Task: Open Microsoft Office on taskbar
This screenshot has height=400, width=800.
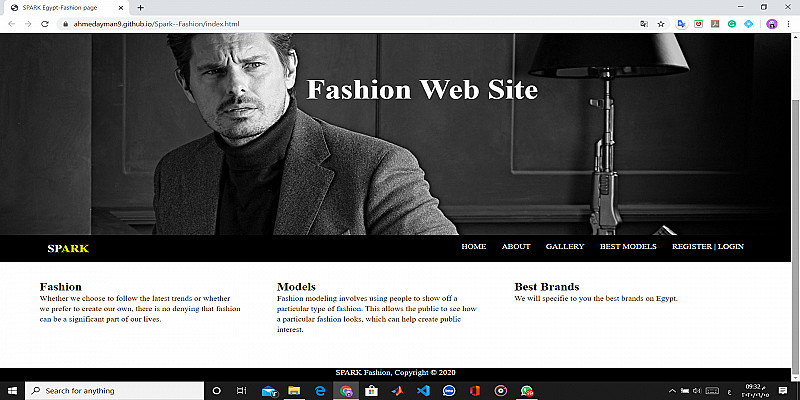Action: 475,391
